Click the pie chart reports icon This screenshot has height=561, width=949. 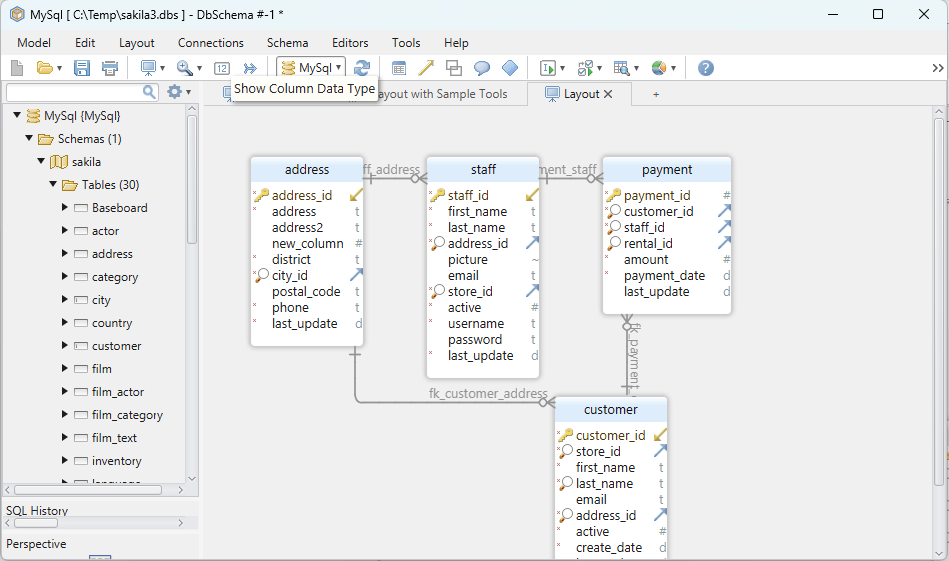pyautogui.click(x=659, y=68)
